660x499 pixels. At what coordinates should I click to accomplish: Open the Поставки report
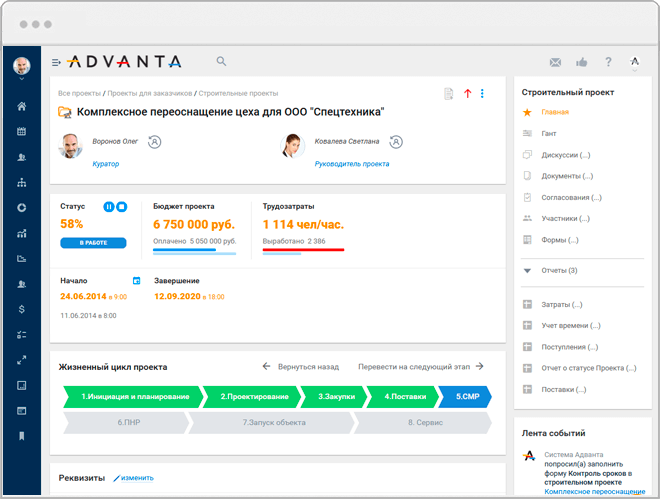click(x=563, y=389)
